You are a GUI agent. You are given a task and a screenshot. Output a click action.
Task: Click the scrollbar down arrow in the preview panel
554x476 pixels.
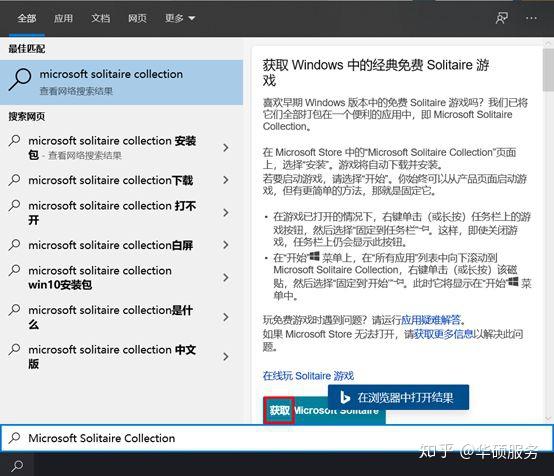pos(548,419)
